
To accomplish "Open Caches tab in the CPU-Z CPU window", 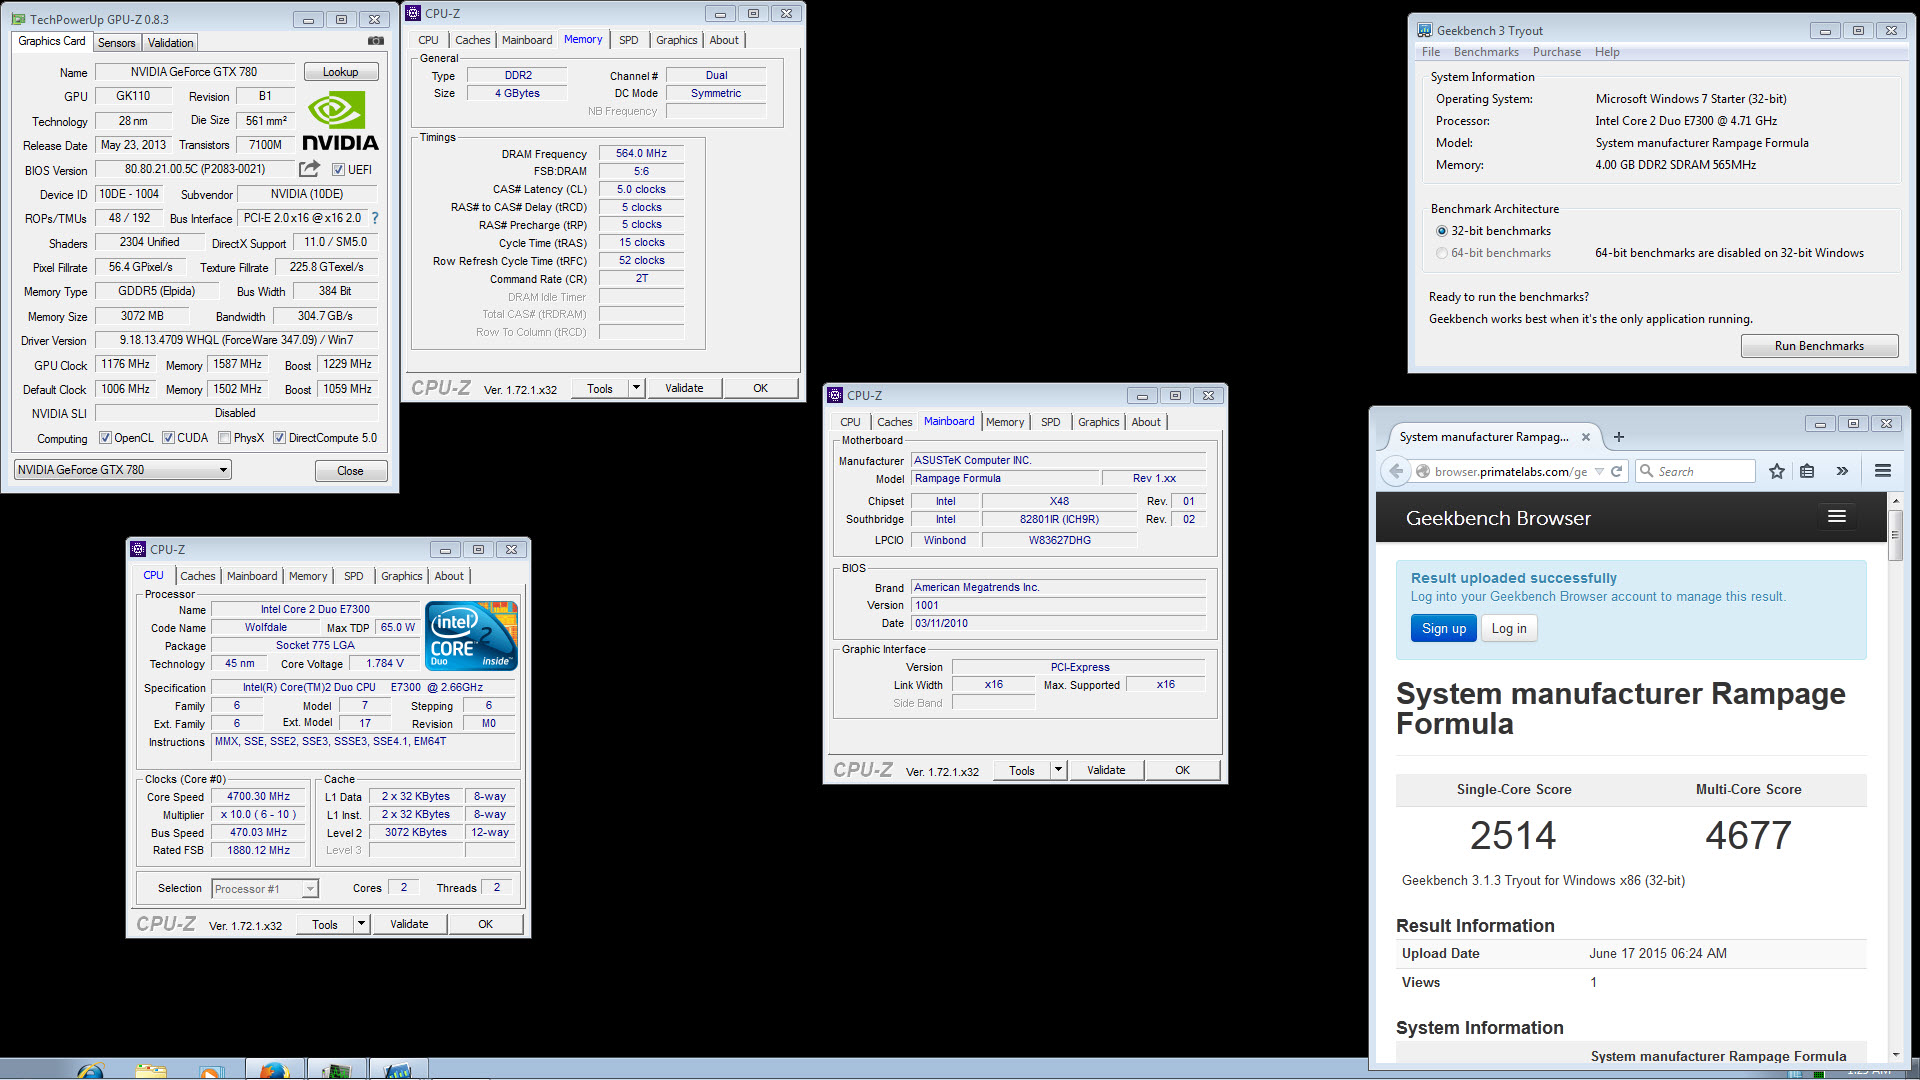I will click(x=198, y=576).
